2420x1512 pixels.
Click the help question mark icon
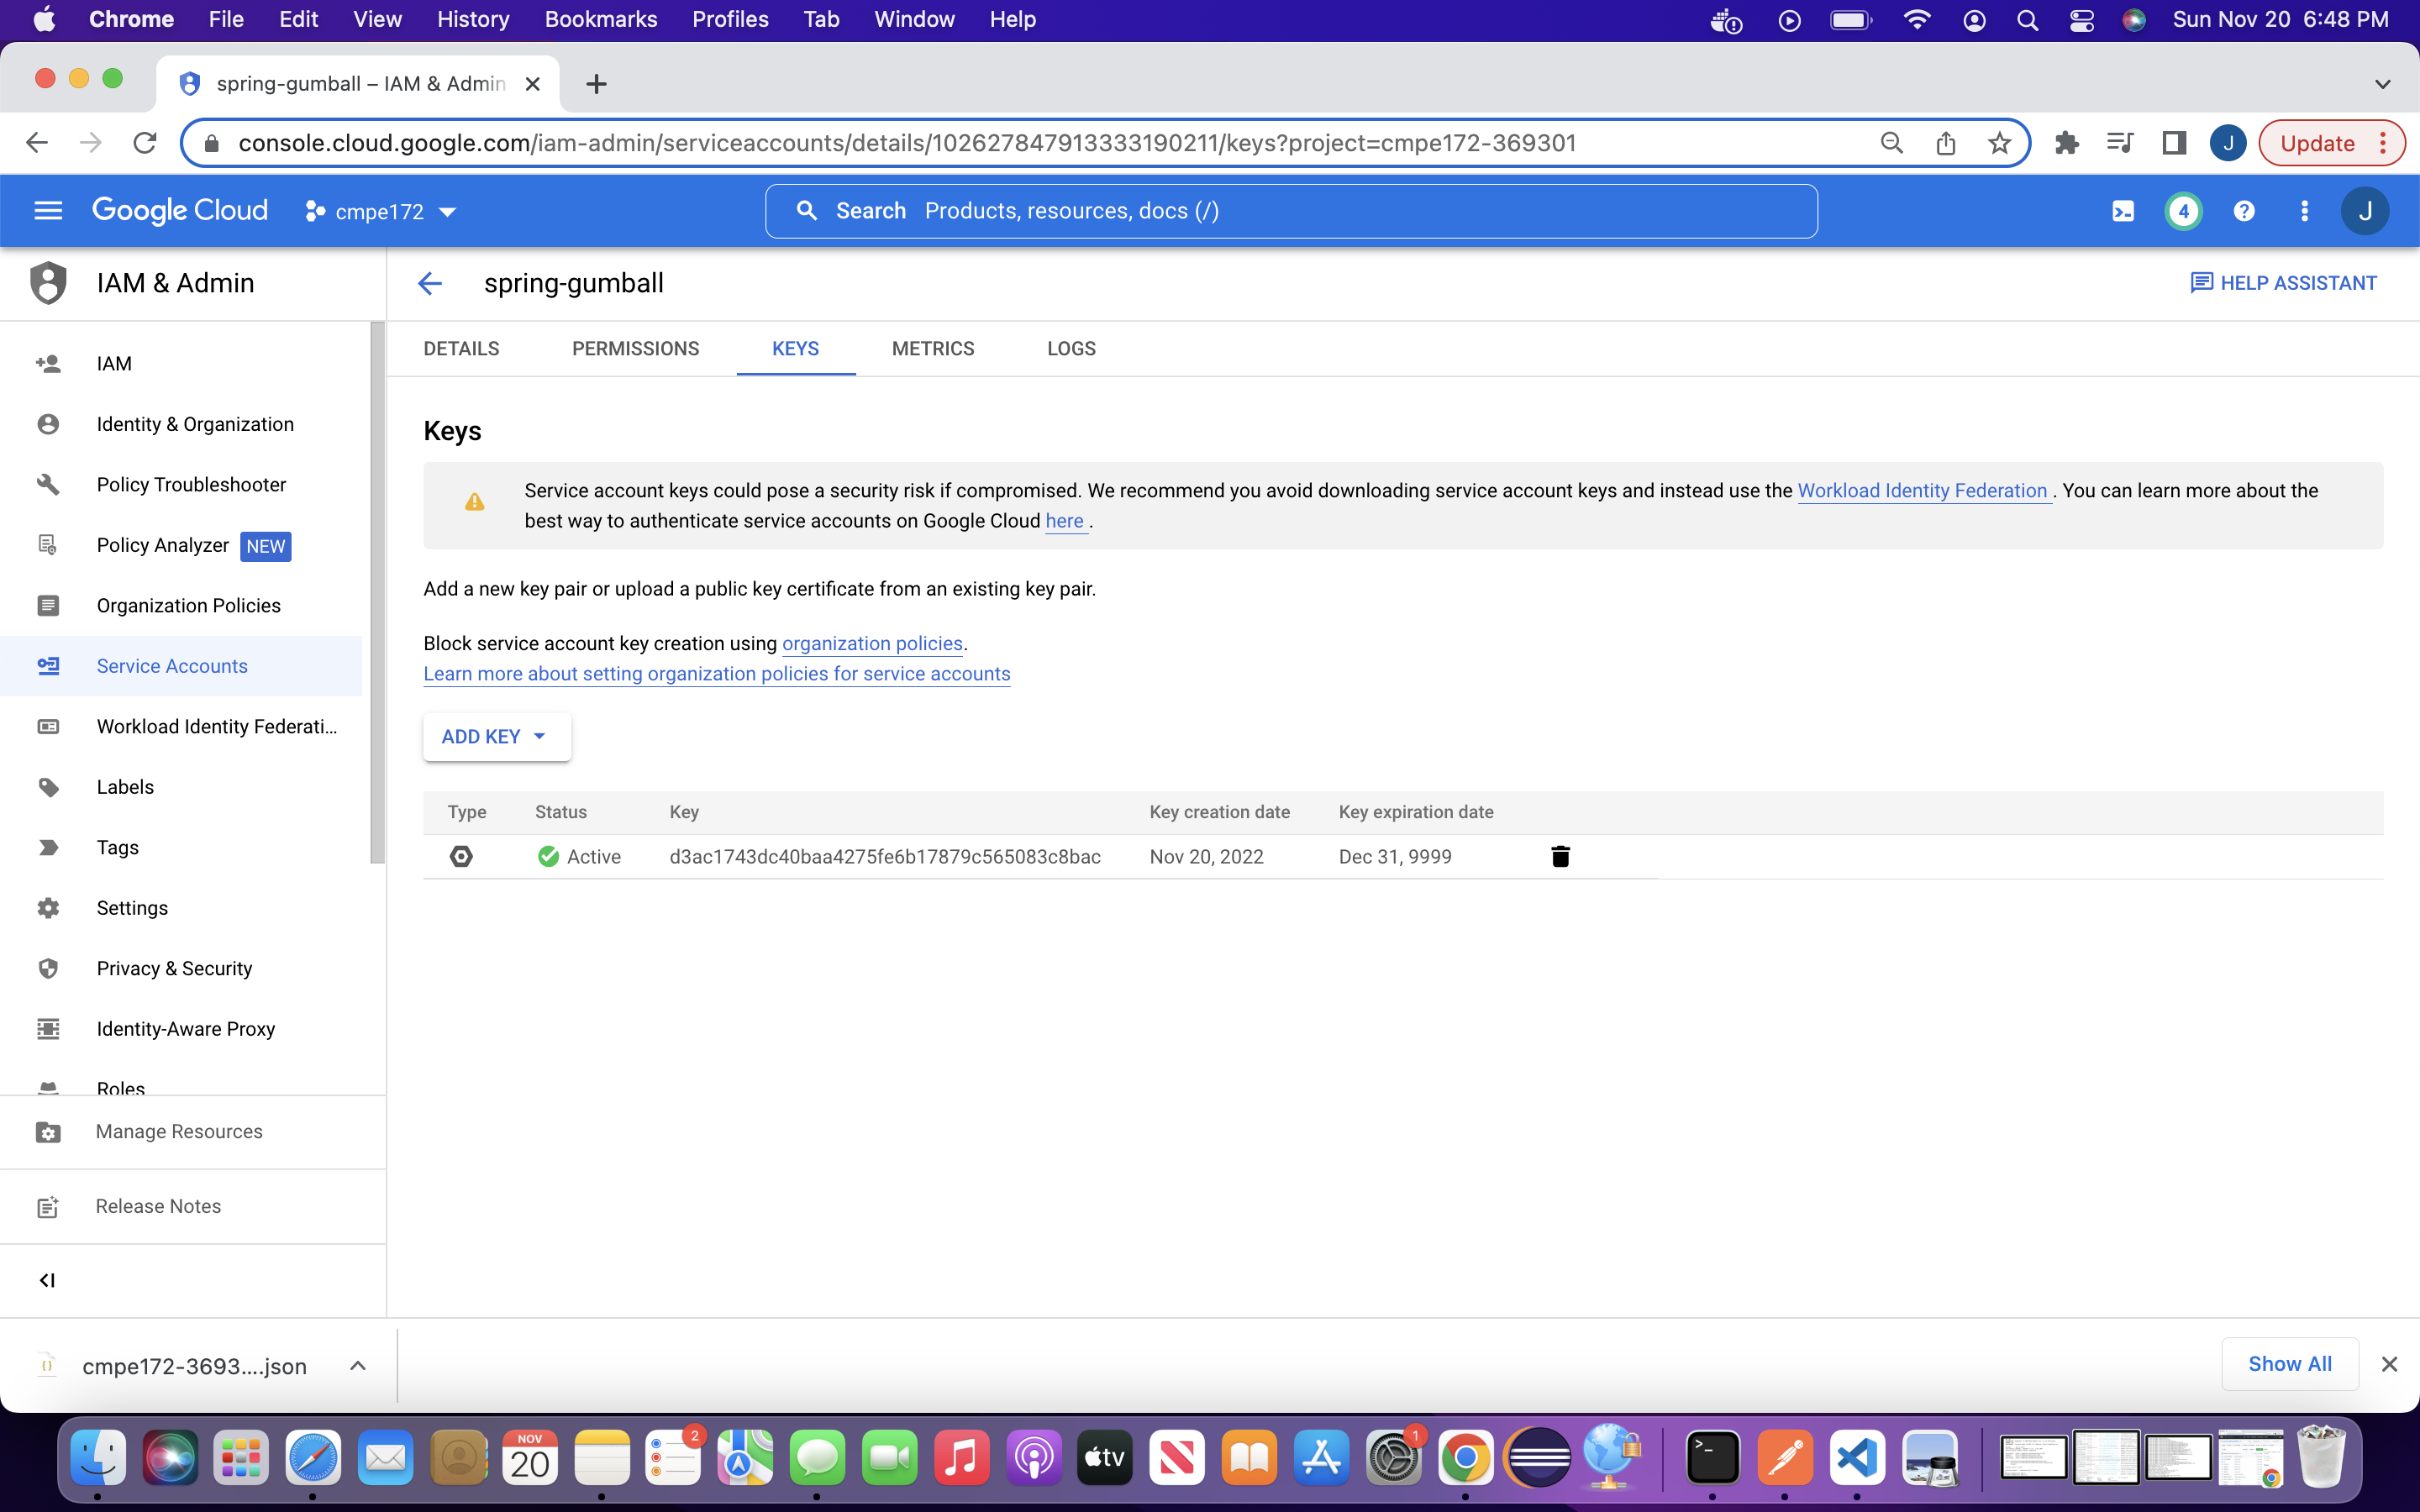pos(2243,211)
